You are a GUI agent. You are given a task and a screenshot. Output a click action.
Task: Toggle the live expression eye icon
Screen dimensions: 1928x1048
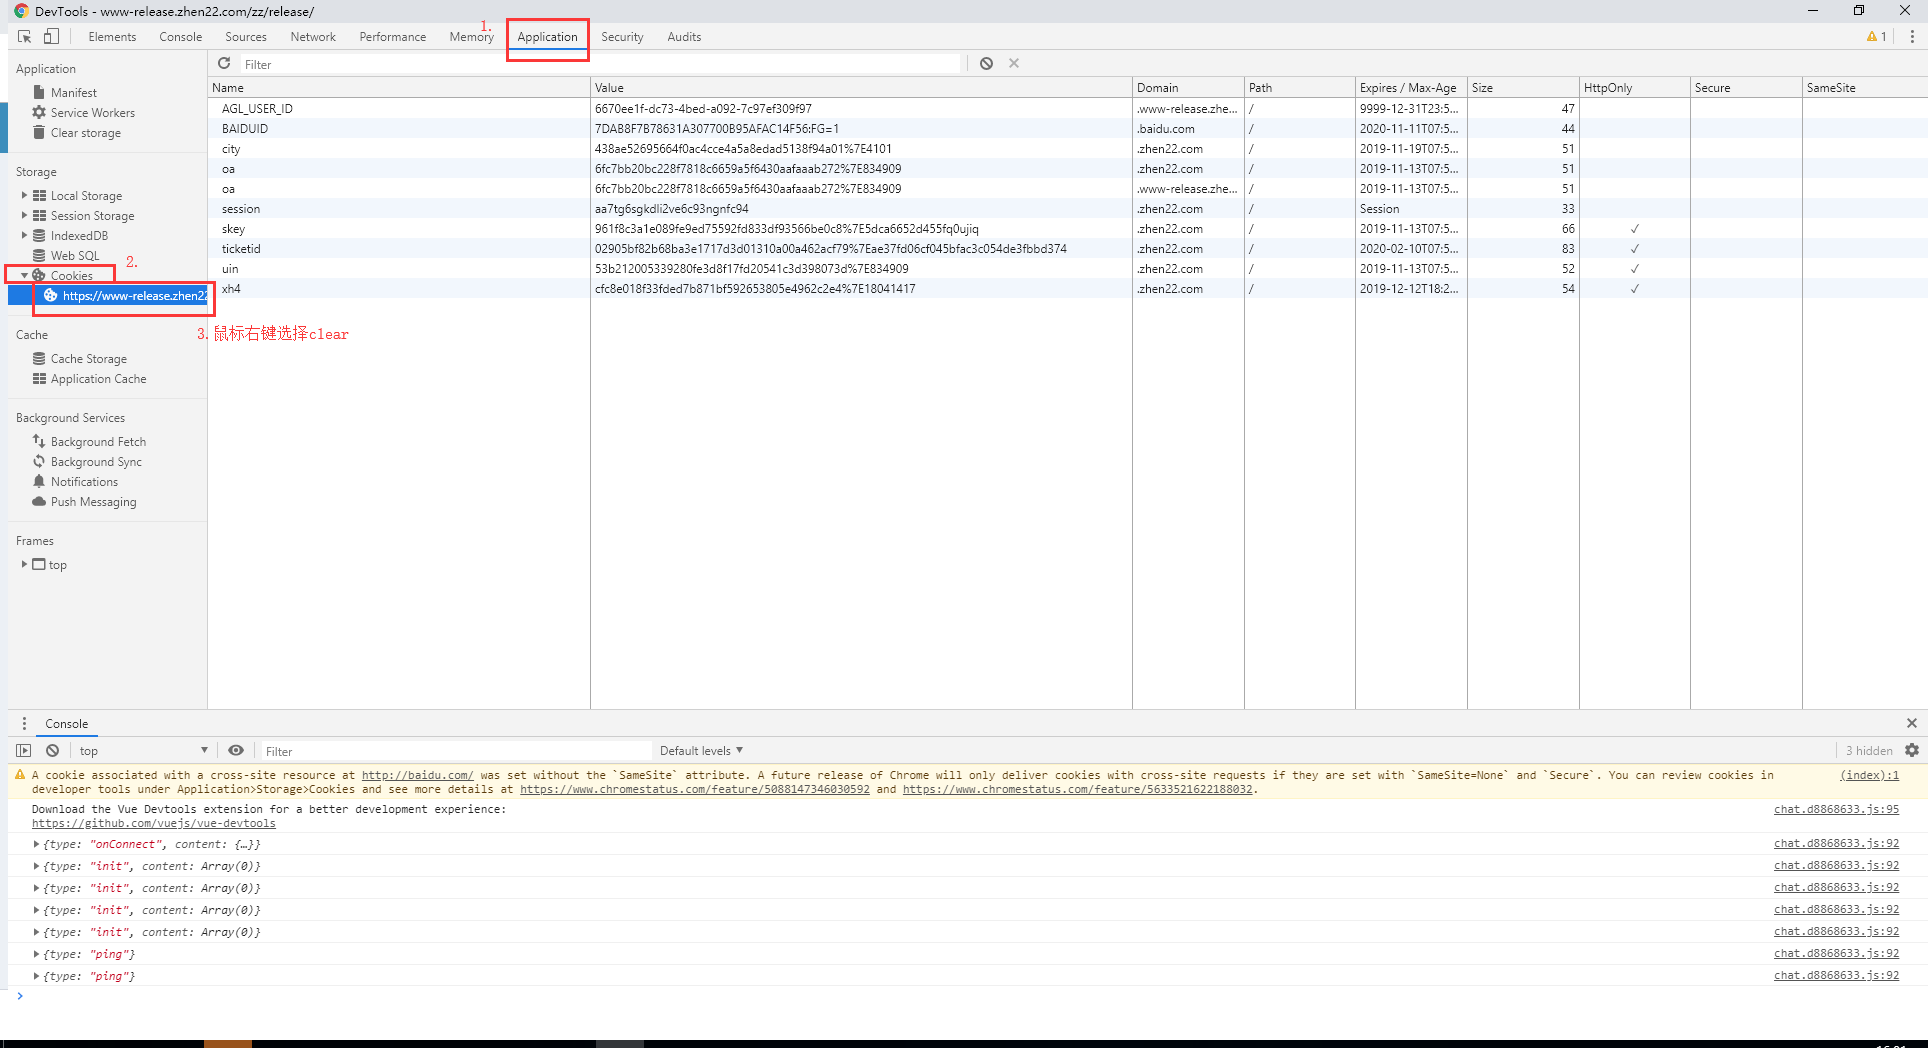click(x=236, y=750)
